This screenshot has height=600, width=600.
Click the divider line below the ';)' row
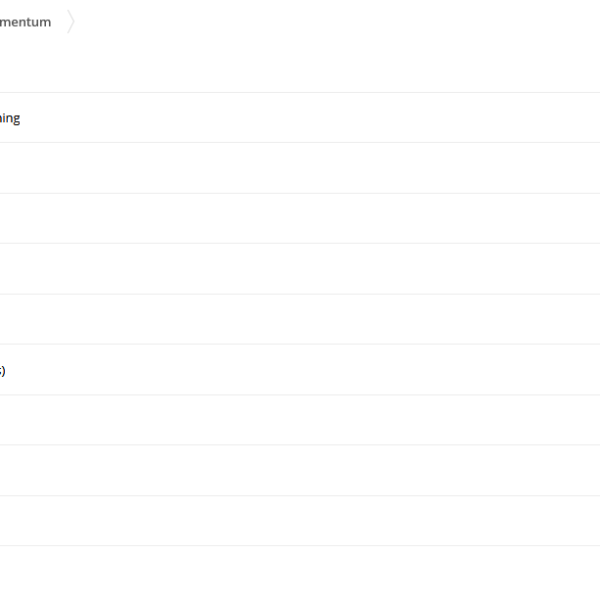coord(300,395)
